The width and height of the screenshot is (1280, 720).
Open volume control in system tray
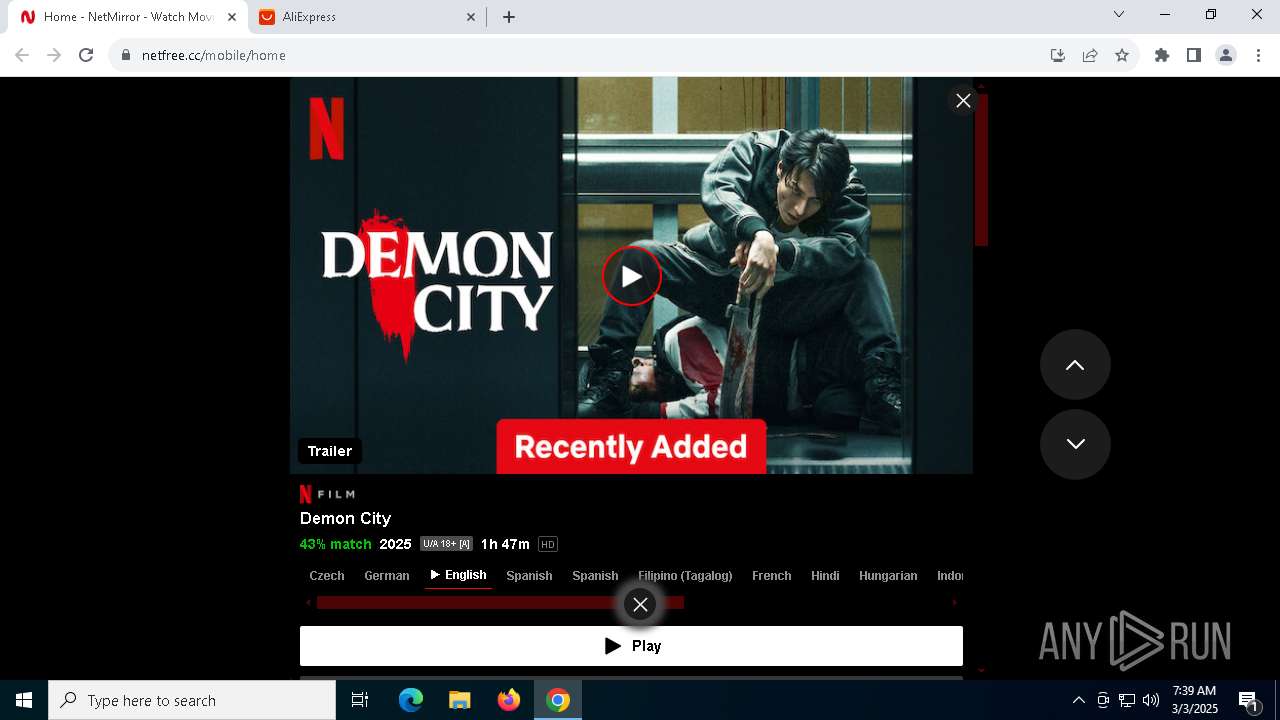click(1151, 700)
